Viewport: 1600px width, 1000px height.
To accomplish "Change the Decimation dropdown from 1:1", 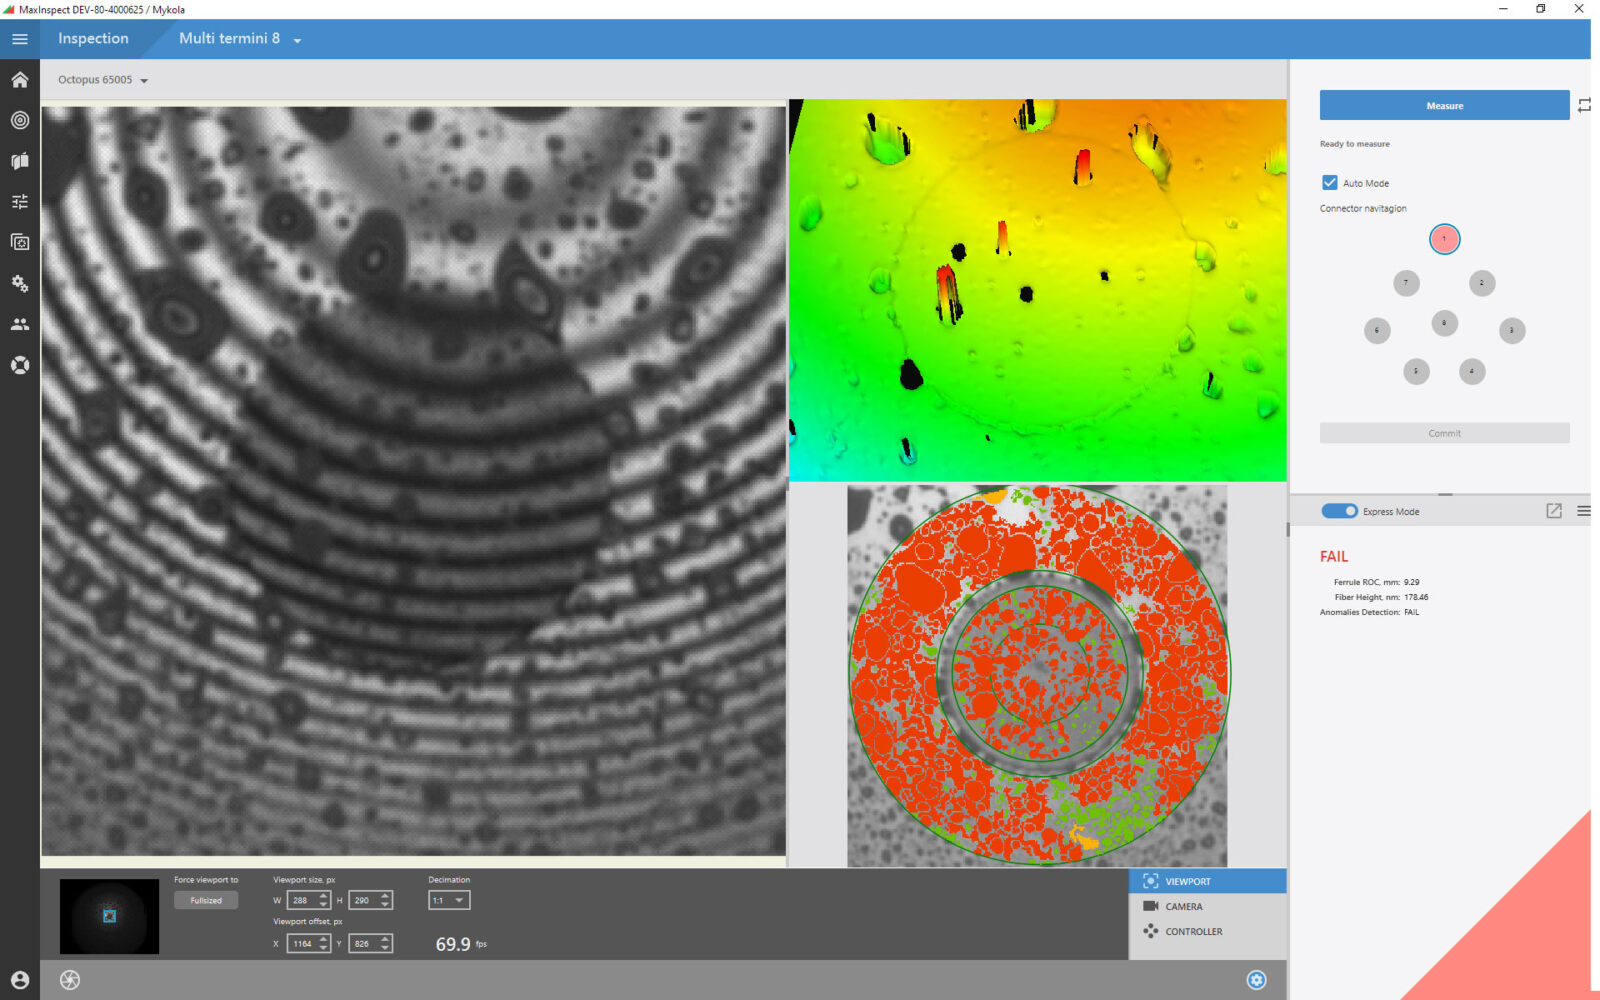I will (x=448, y=900).
